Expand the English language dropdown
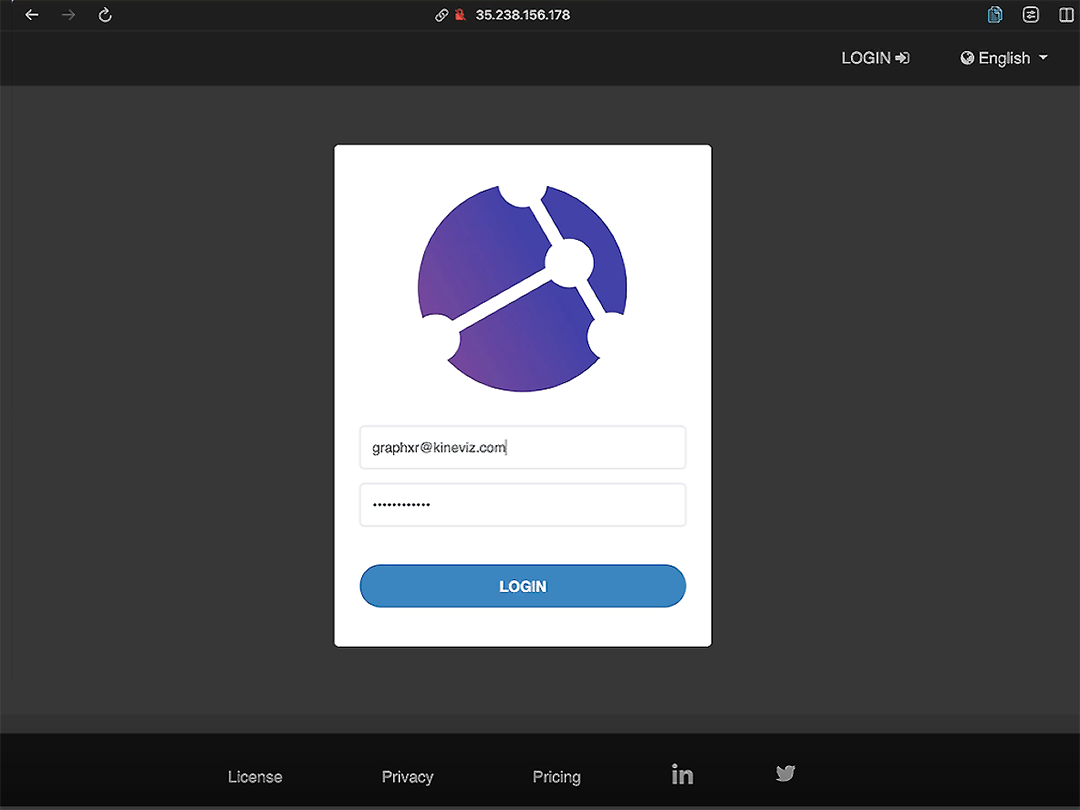The height and width of the screenshot is (810, 1080). 1004,58
